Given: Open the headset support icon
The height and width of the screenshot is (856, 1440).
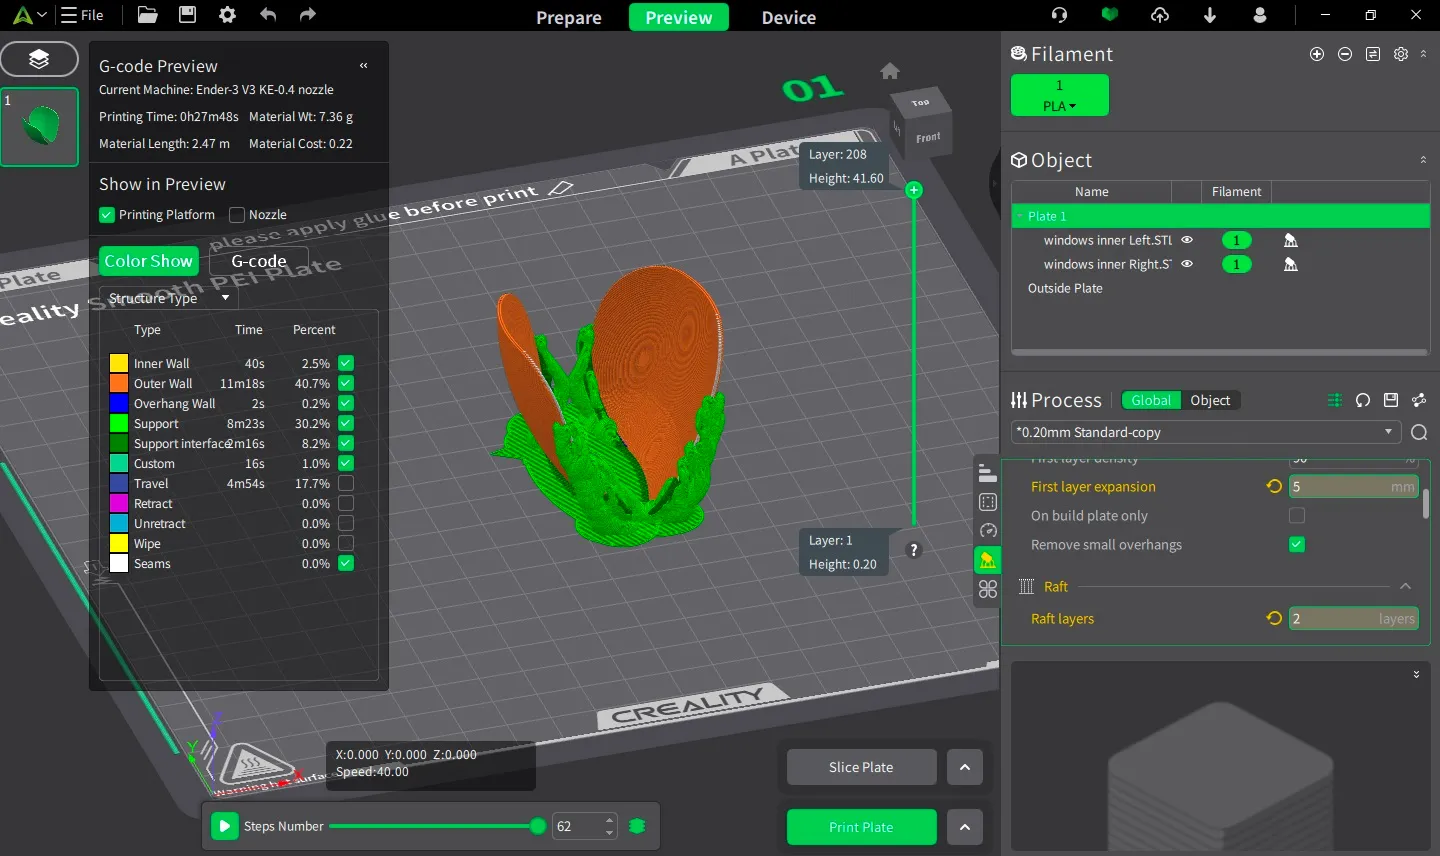Looking at the screenshot, I should [1059, 15].
